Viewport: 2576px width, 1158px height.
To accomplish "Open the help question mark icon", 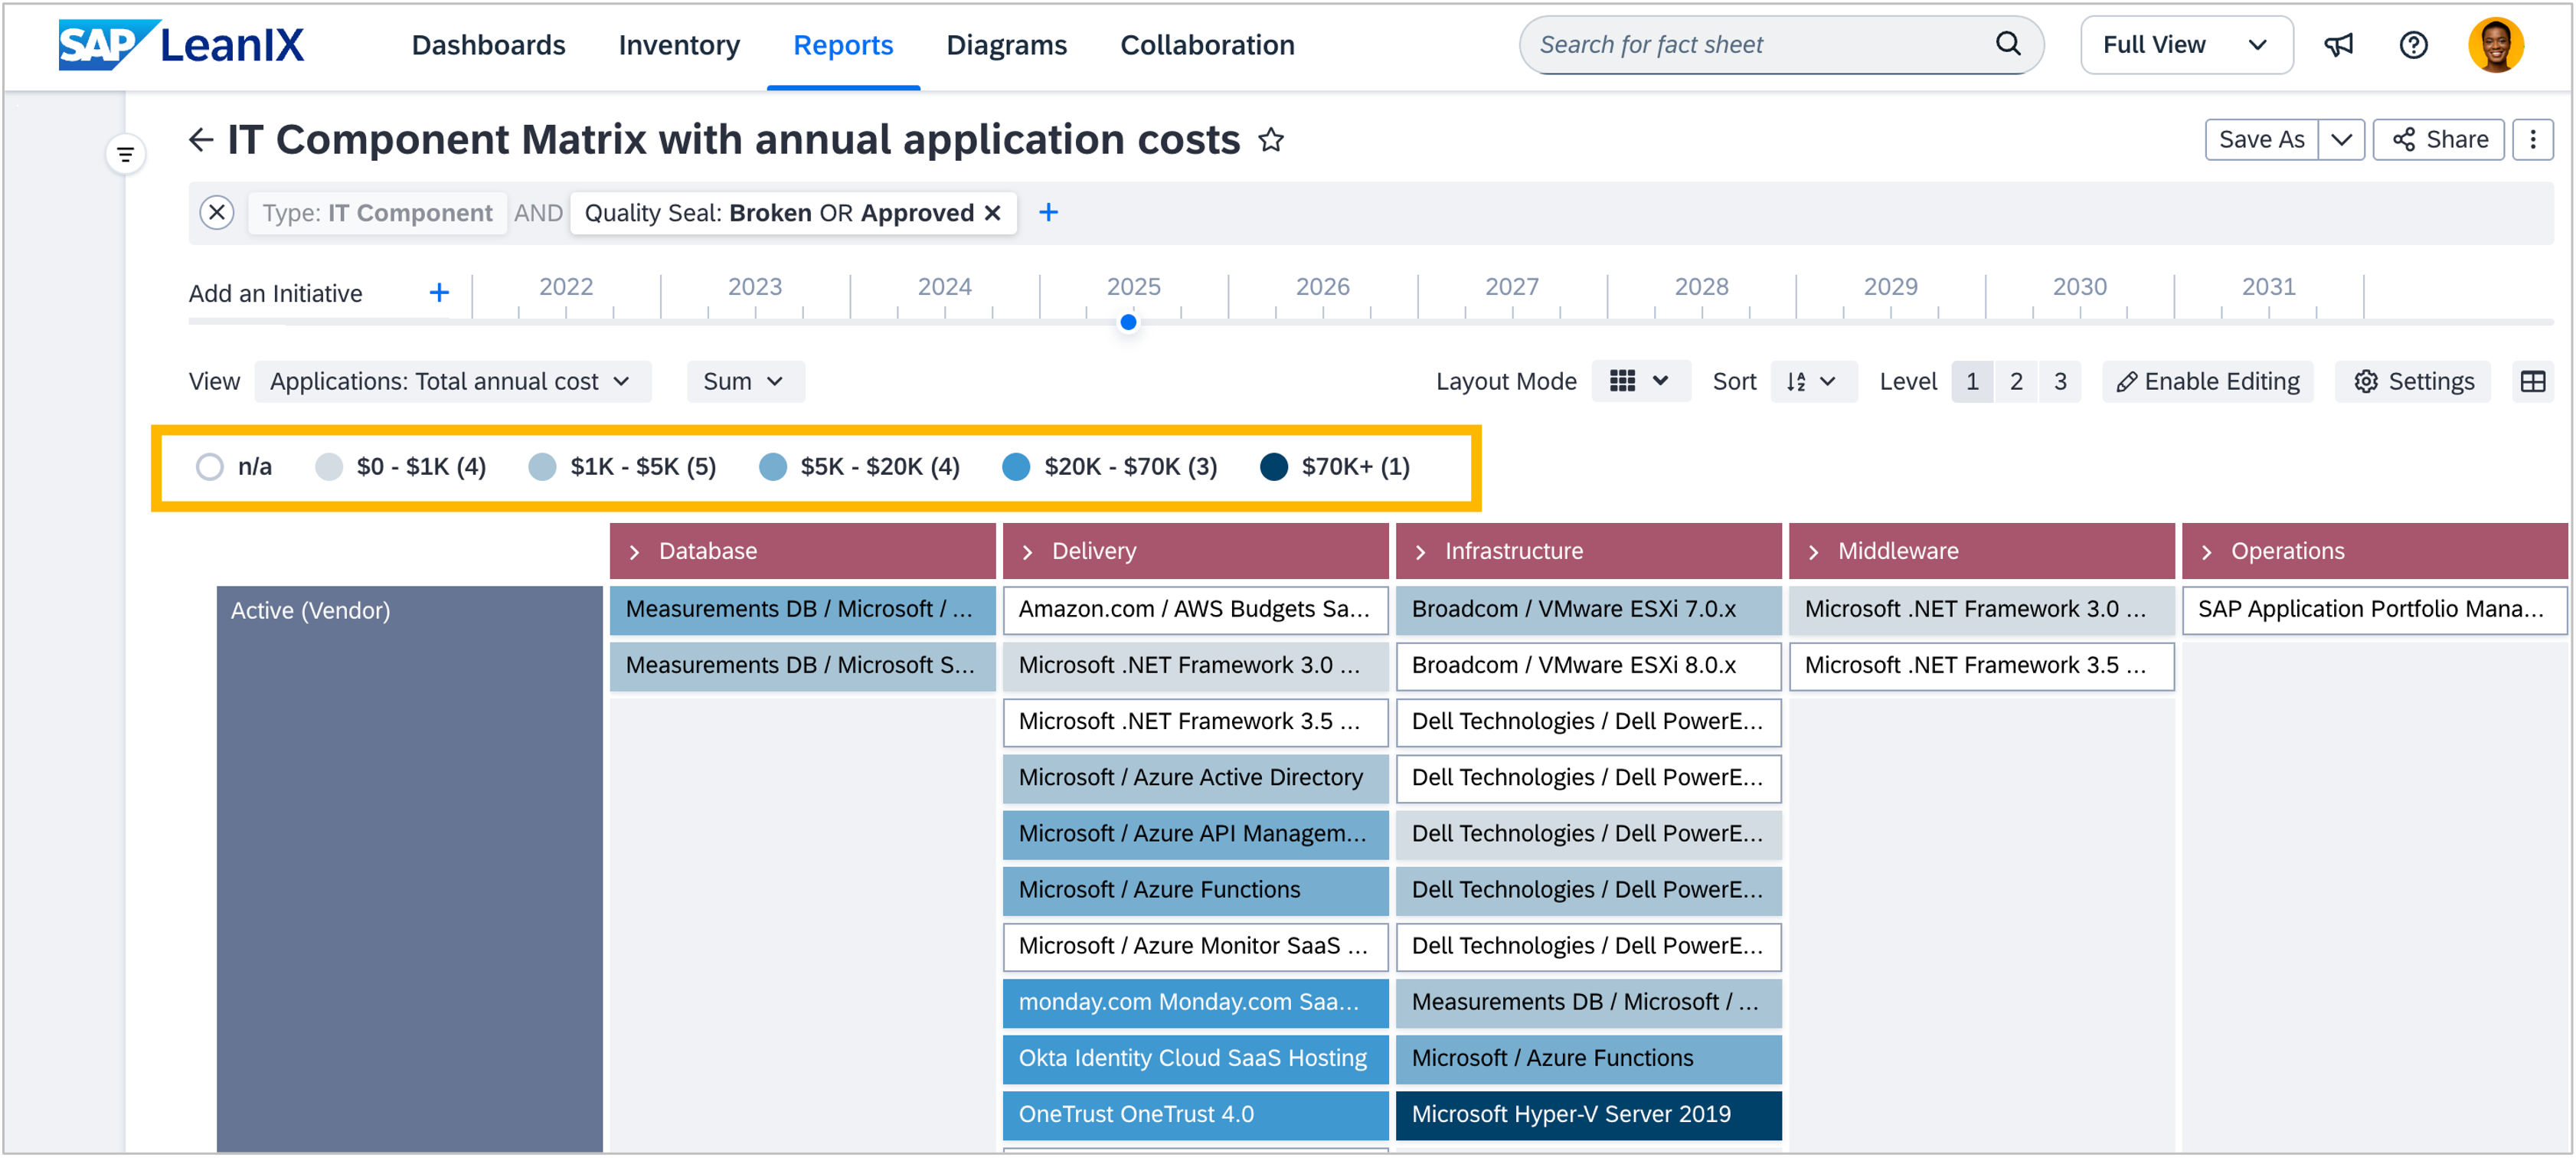I will click(x=2413, y=45).
